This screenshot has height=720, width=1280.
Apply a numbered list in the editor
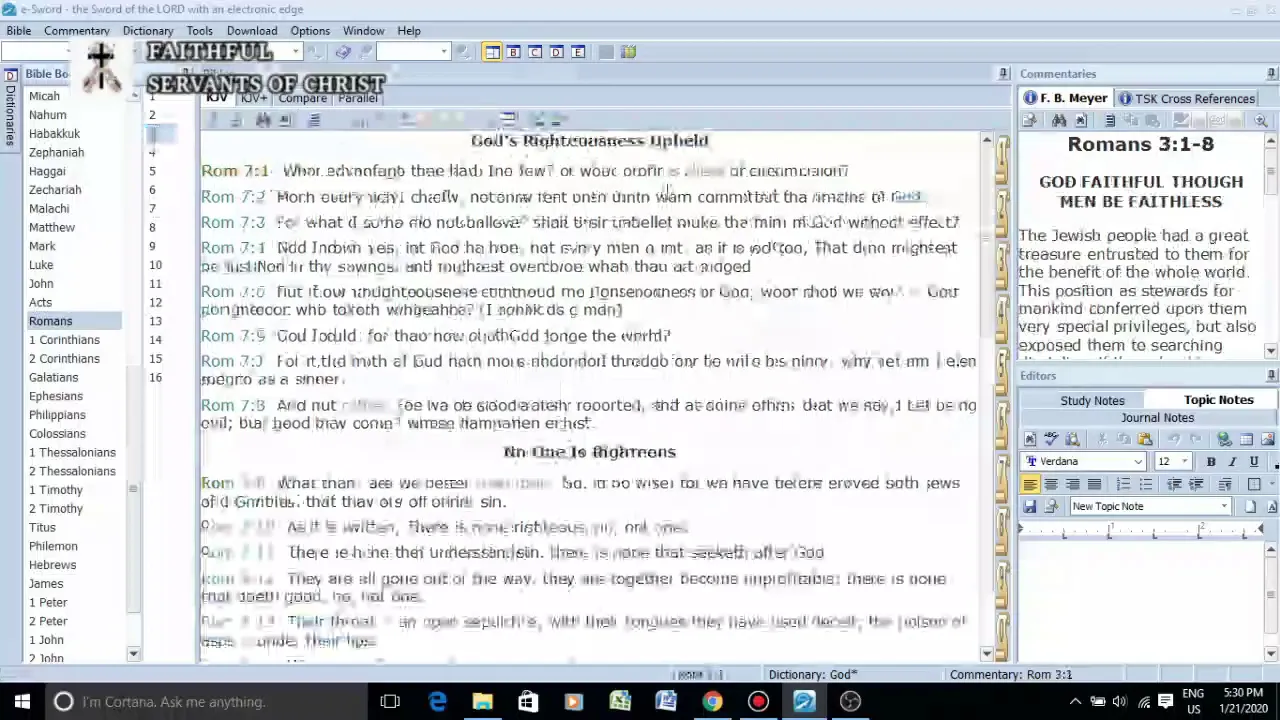pyautogui.click(x=1124, y=484)
